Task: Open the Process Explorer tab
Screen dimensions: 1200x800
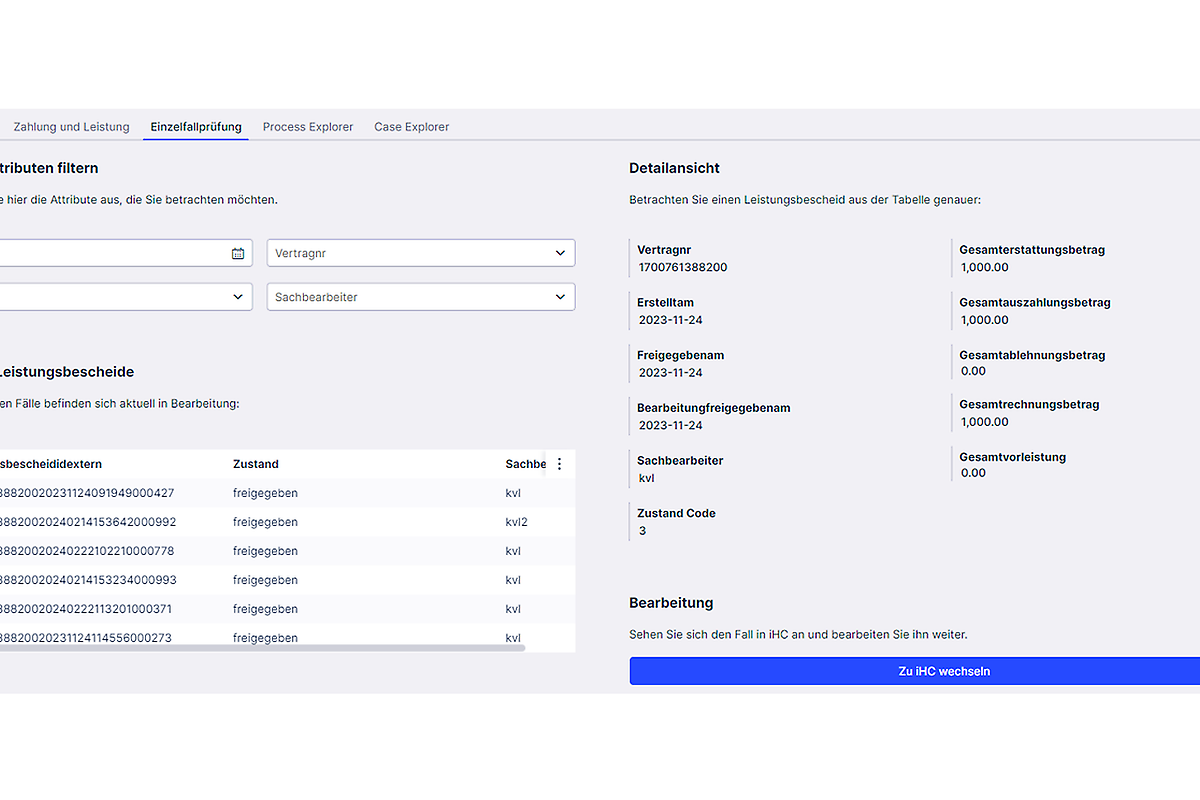Action: click(308, 127)
